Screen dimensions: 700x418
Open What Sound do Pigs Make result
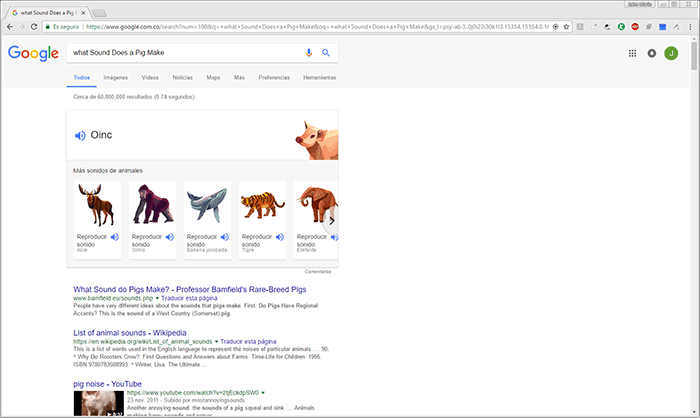[190, 289]
